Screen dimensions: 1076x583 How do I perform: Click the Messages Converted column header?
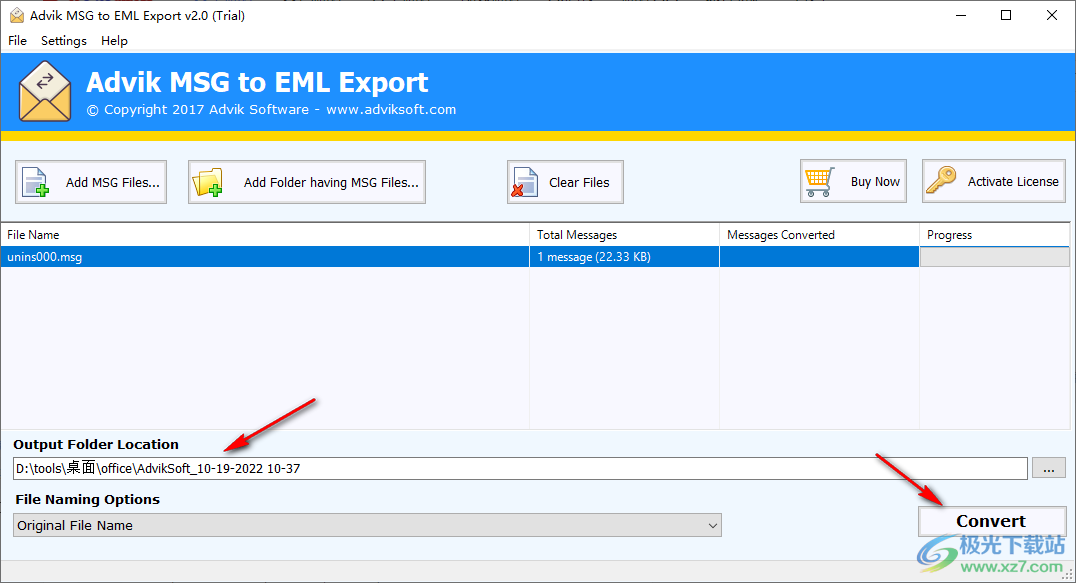[x=819, y=235]
